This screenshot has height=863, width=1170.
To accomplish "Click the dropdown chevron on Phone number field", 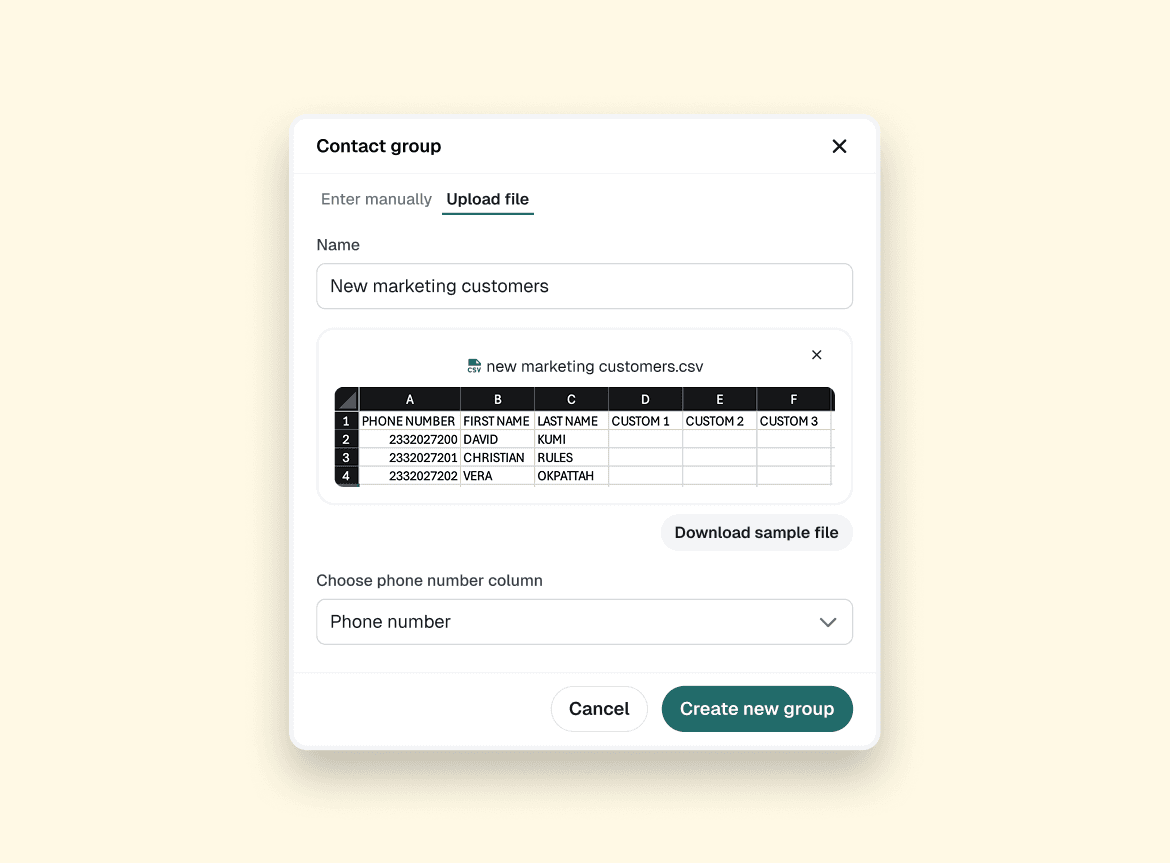I will [x=828, y=621].
